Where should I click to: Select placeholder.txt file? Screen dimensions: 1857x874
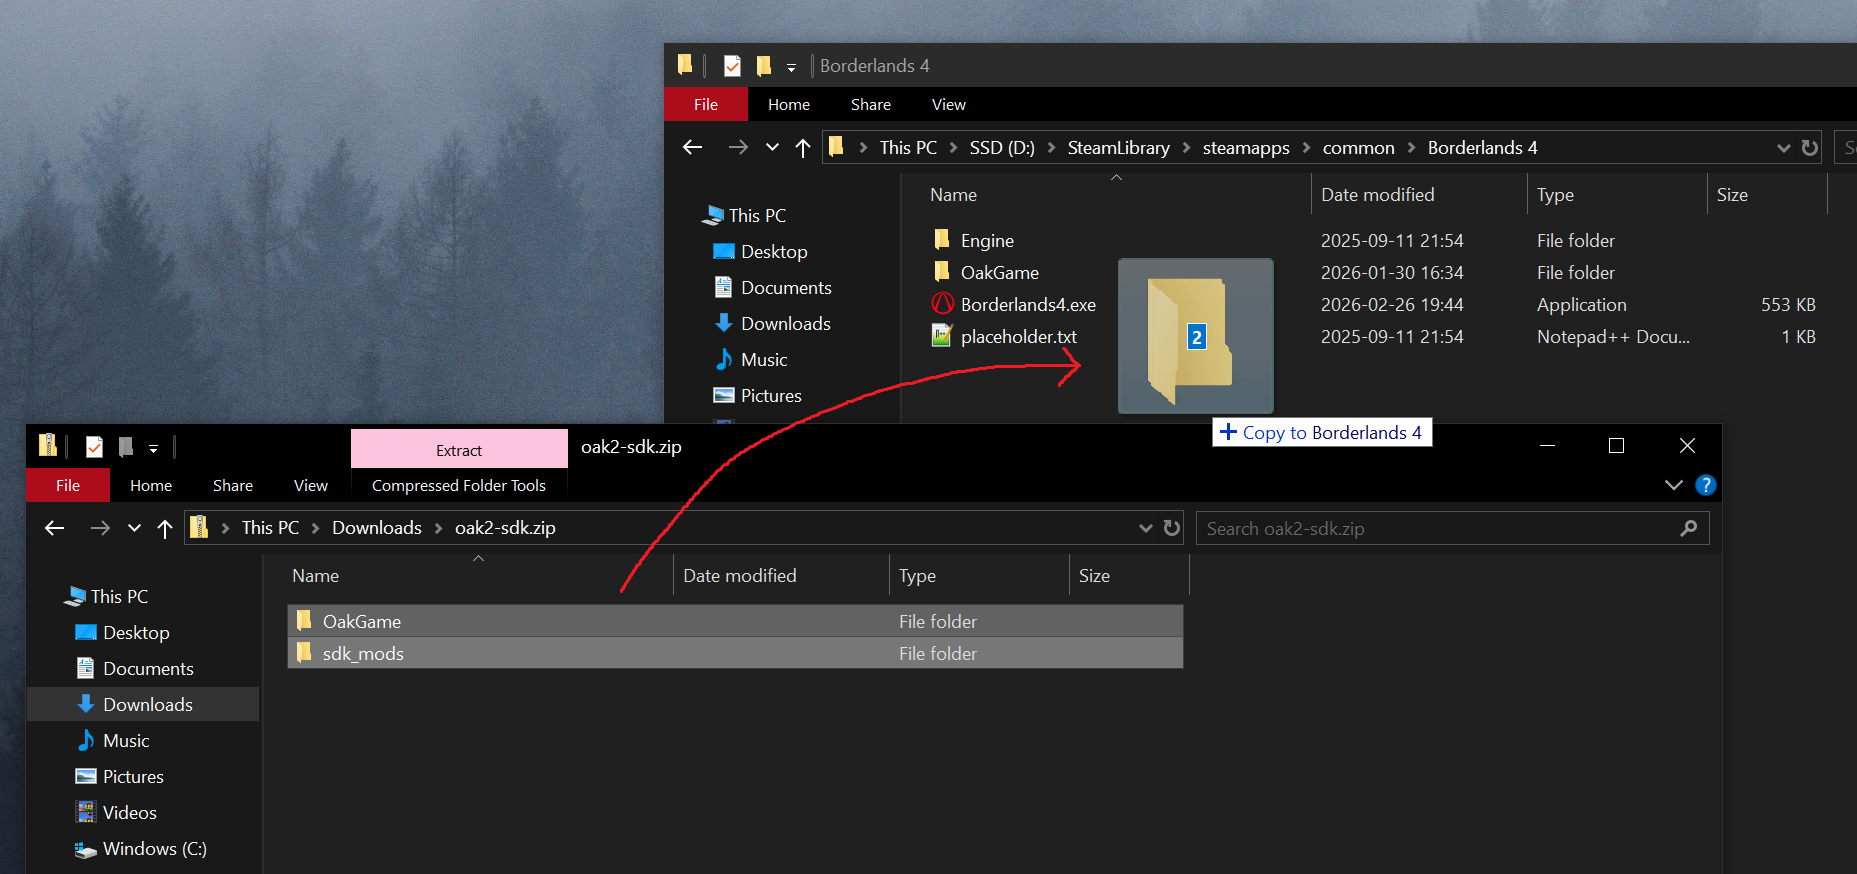(1018, 337)
